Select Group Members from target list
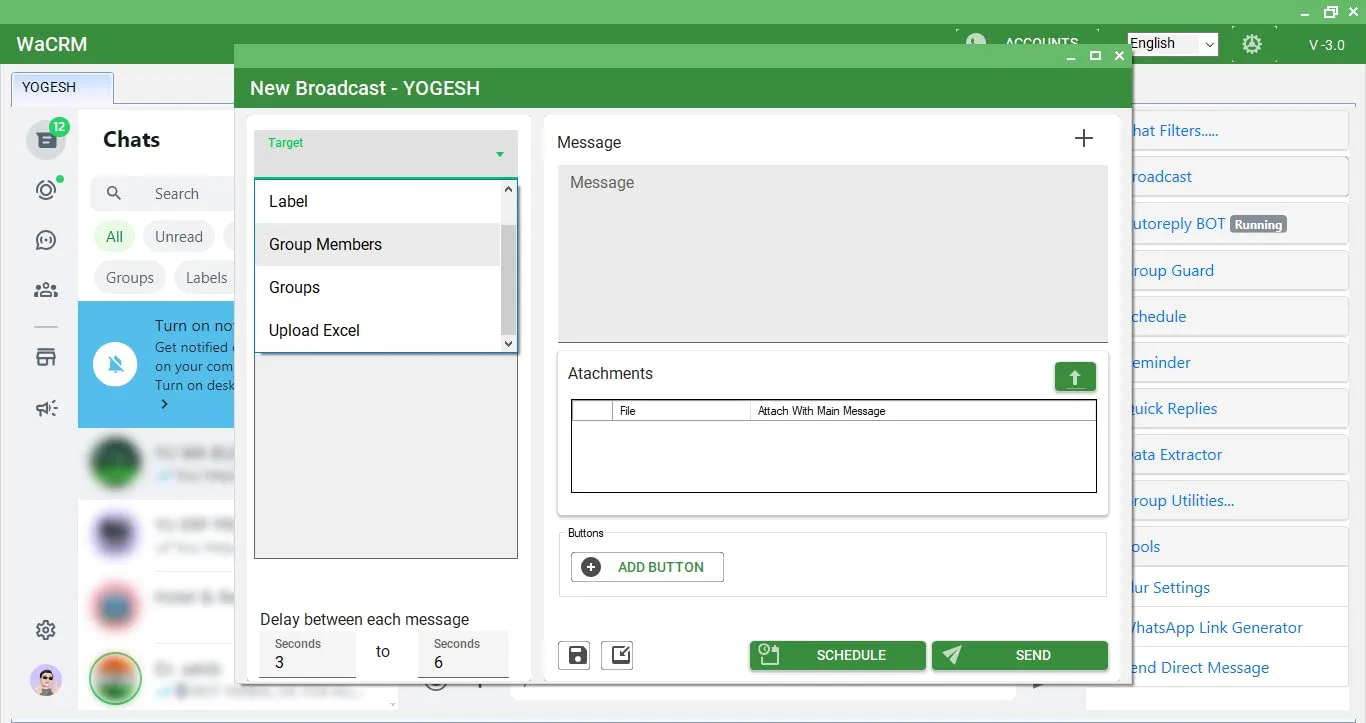The image size is (1366, 723). [x=325, y=245]
